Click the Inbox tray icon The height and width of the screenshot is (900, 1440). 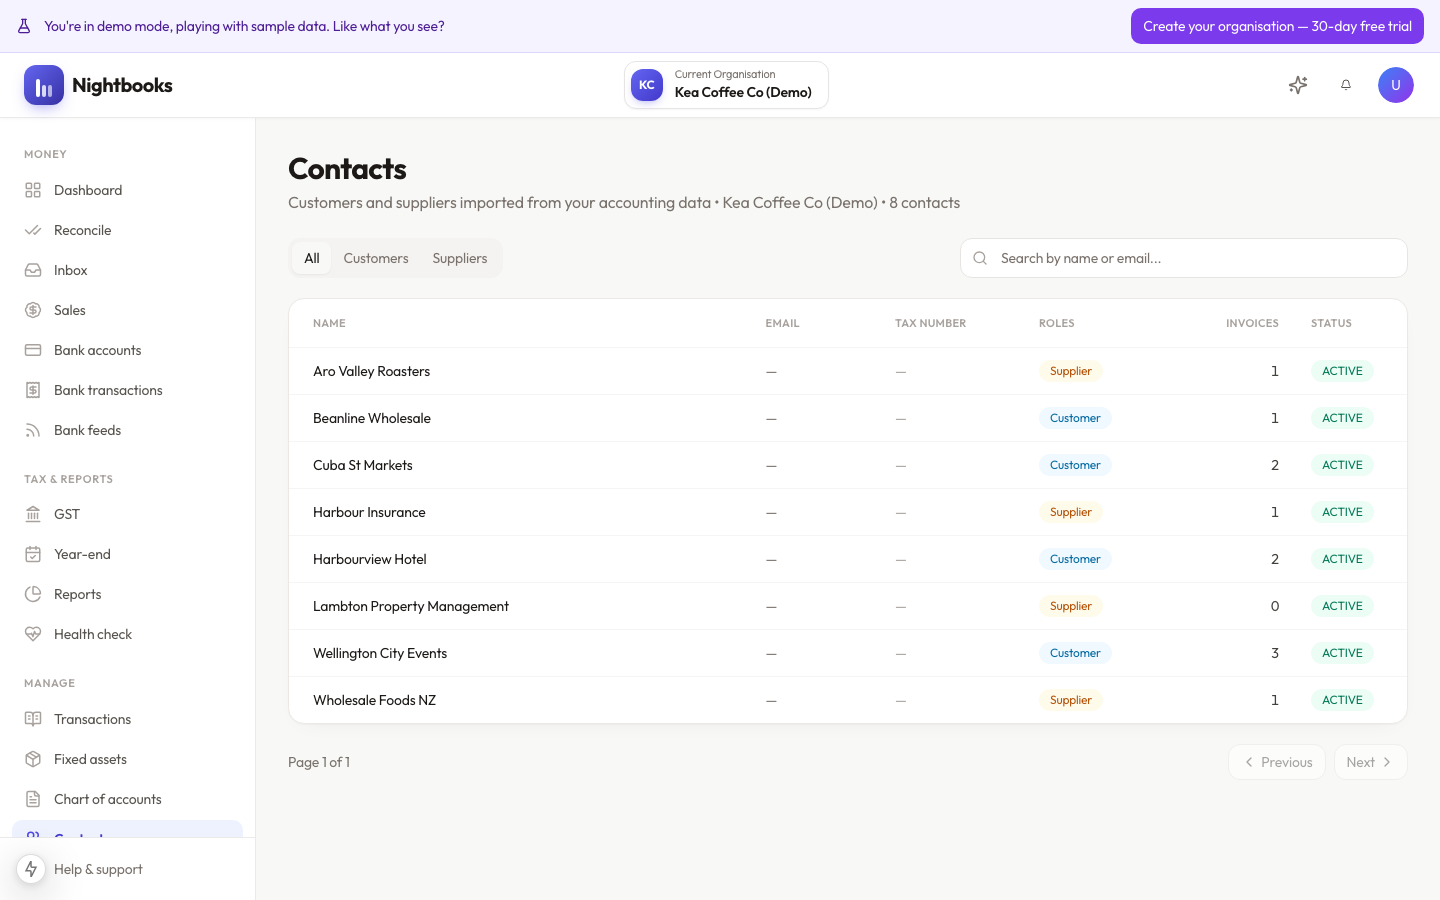tap(33, 270)
